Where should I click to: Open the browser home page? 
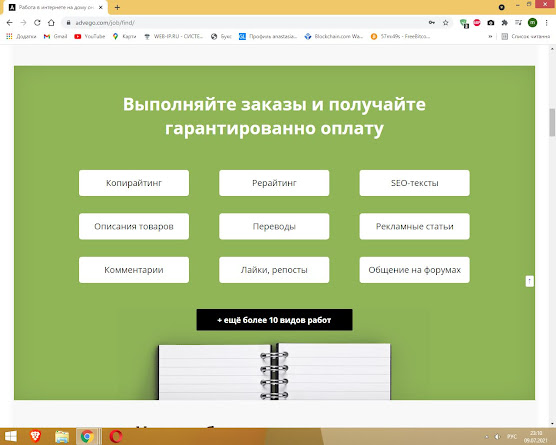pyautogui.click(x=51, y=23)
